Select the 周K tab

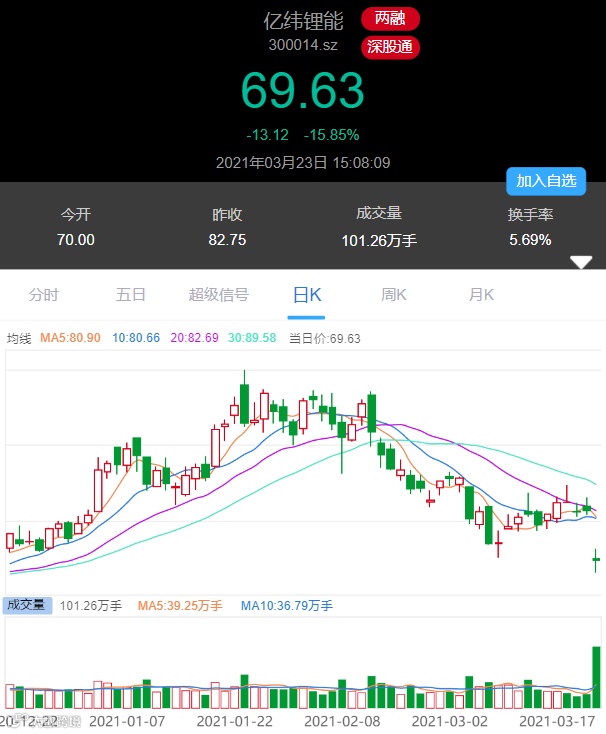394,295
